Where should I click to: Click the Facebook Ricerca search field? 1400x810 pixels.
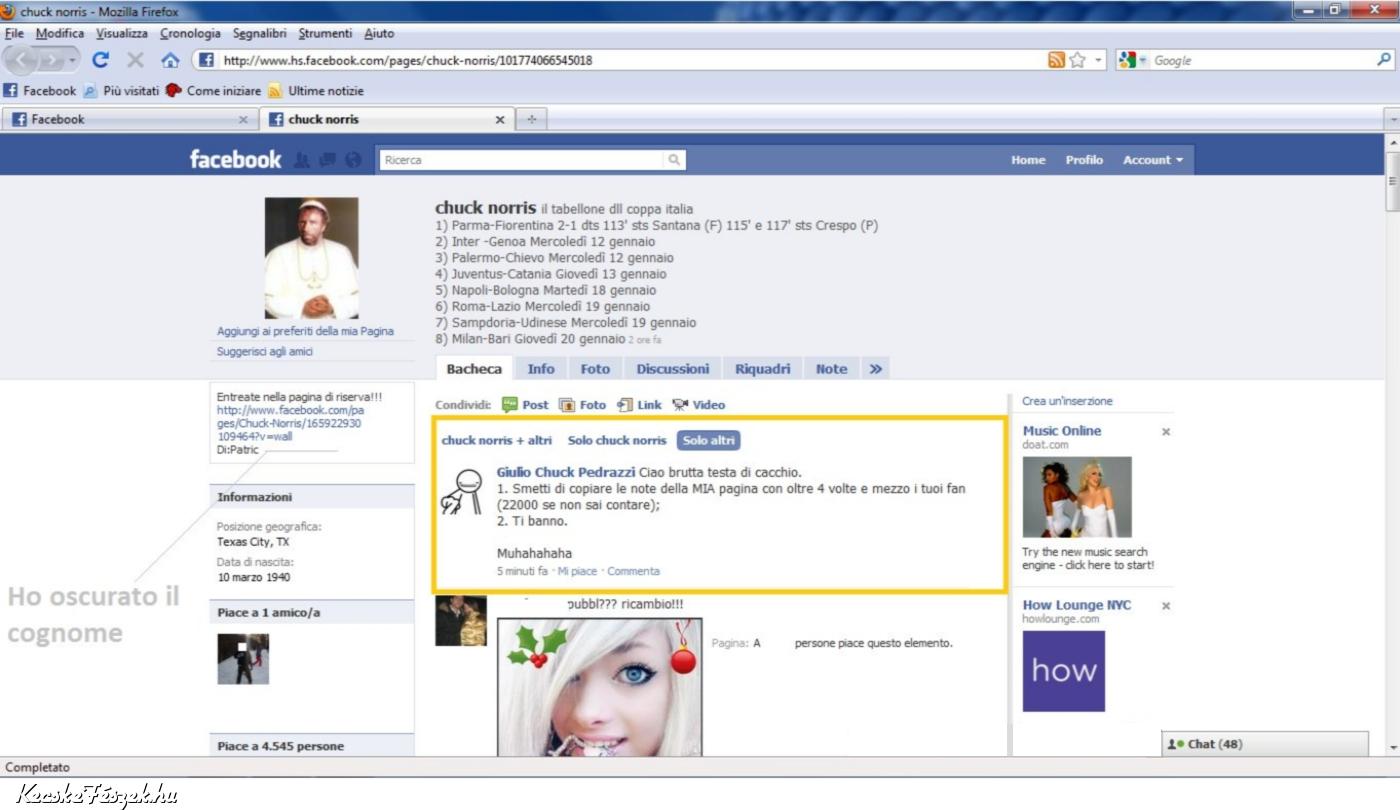tap(523, 159)
